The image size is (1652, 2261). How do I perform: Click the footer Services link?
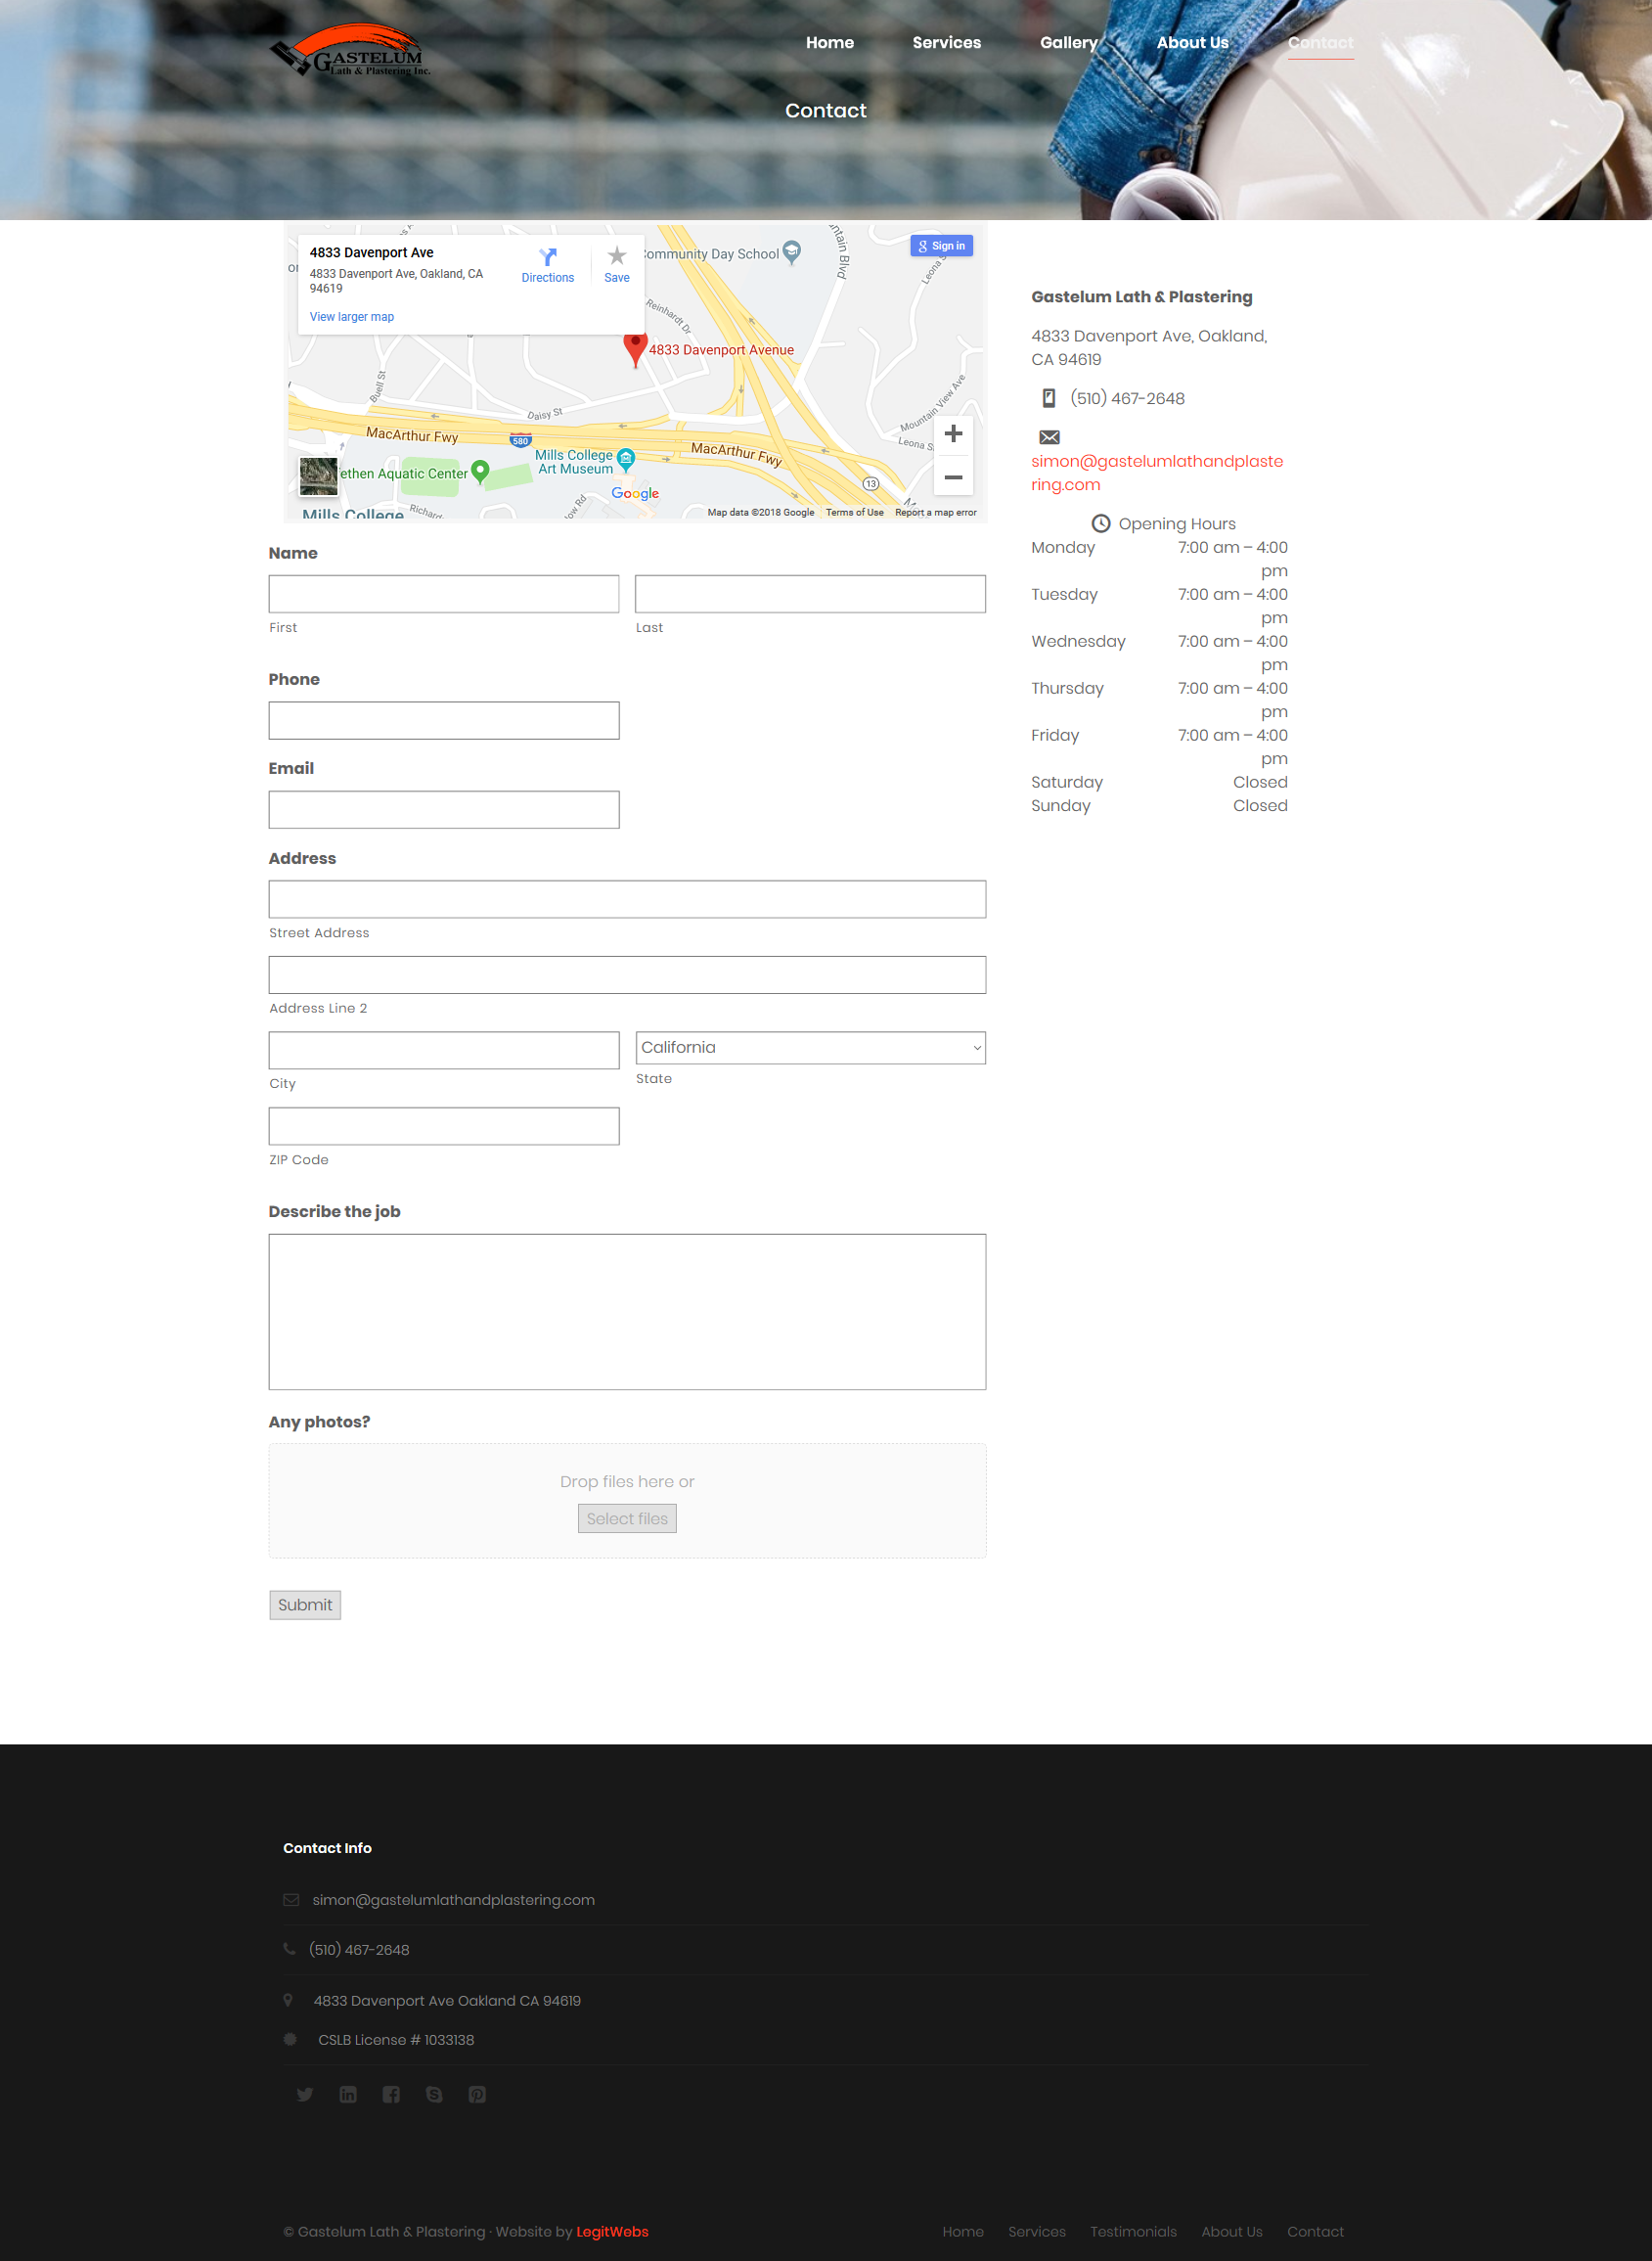coord(1037,2232)
